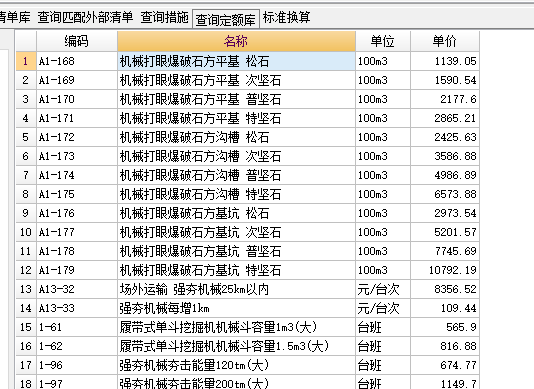Select 机械打眼爆破石方平基 普坚石 row
Screen dimensions: 534x389
pos(236,99)
